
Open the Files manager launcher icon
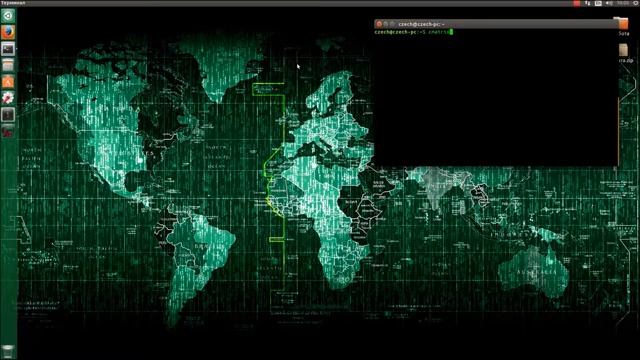8,65
